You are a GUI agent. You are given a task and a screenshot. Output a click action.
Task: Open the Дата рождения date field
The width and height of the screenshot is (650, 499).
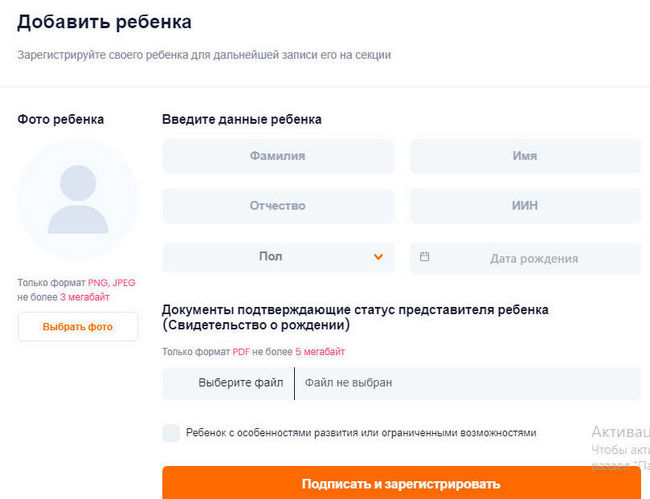(x=534, y=258)
